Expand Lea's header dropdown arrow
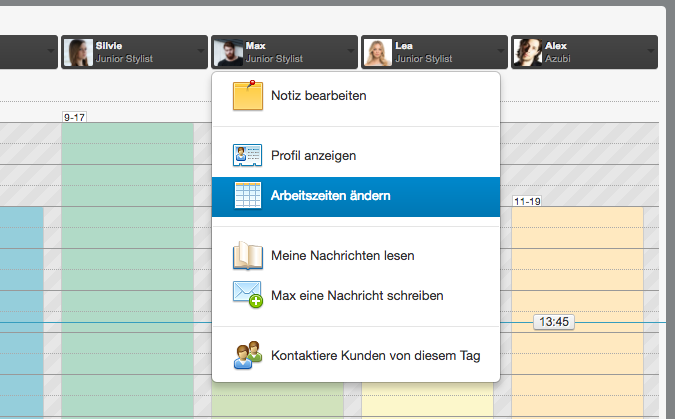Viewport: 675px width, 419px height. coord(501,51)
